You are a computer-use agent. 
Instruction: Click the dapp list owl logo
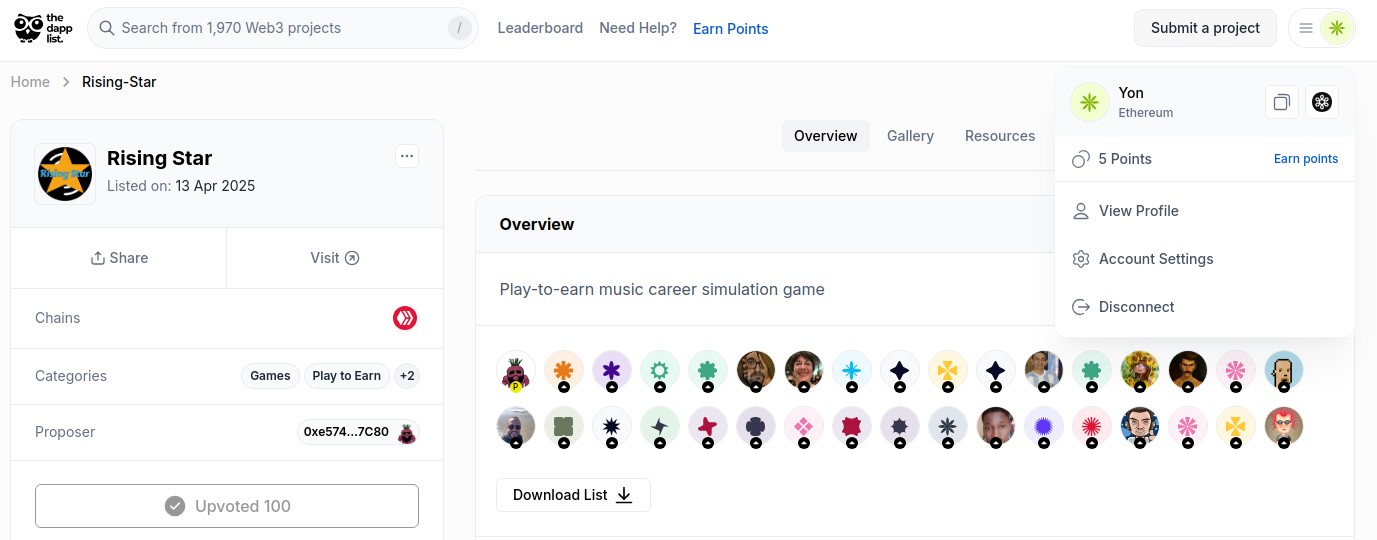coord(44,28)
